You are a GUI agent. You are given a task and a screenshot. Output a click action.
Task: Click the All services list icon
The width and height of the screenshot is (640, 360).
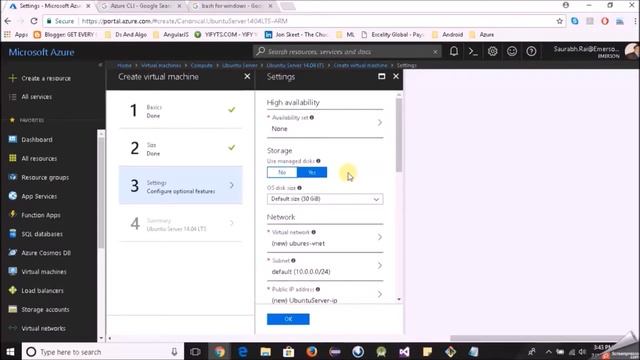pyautogui.click(x=13, y=97)
